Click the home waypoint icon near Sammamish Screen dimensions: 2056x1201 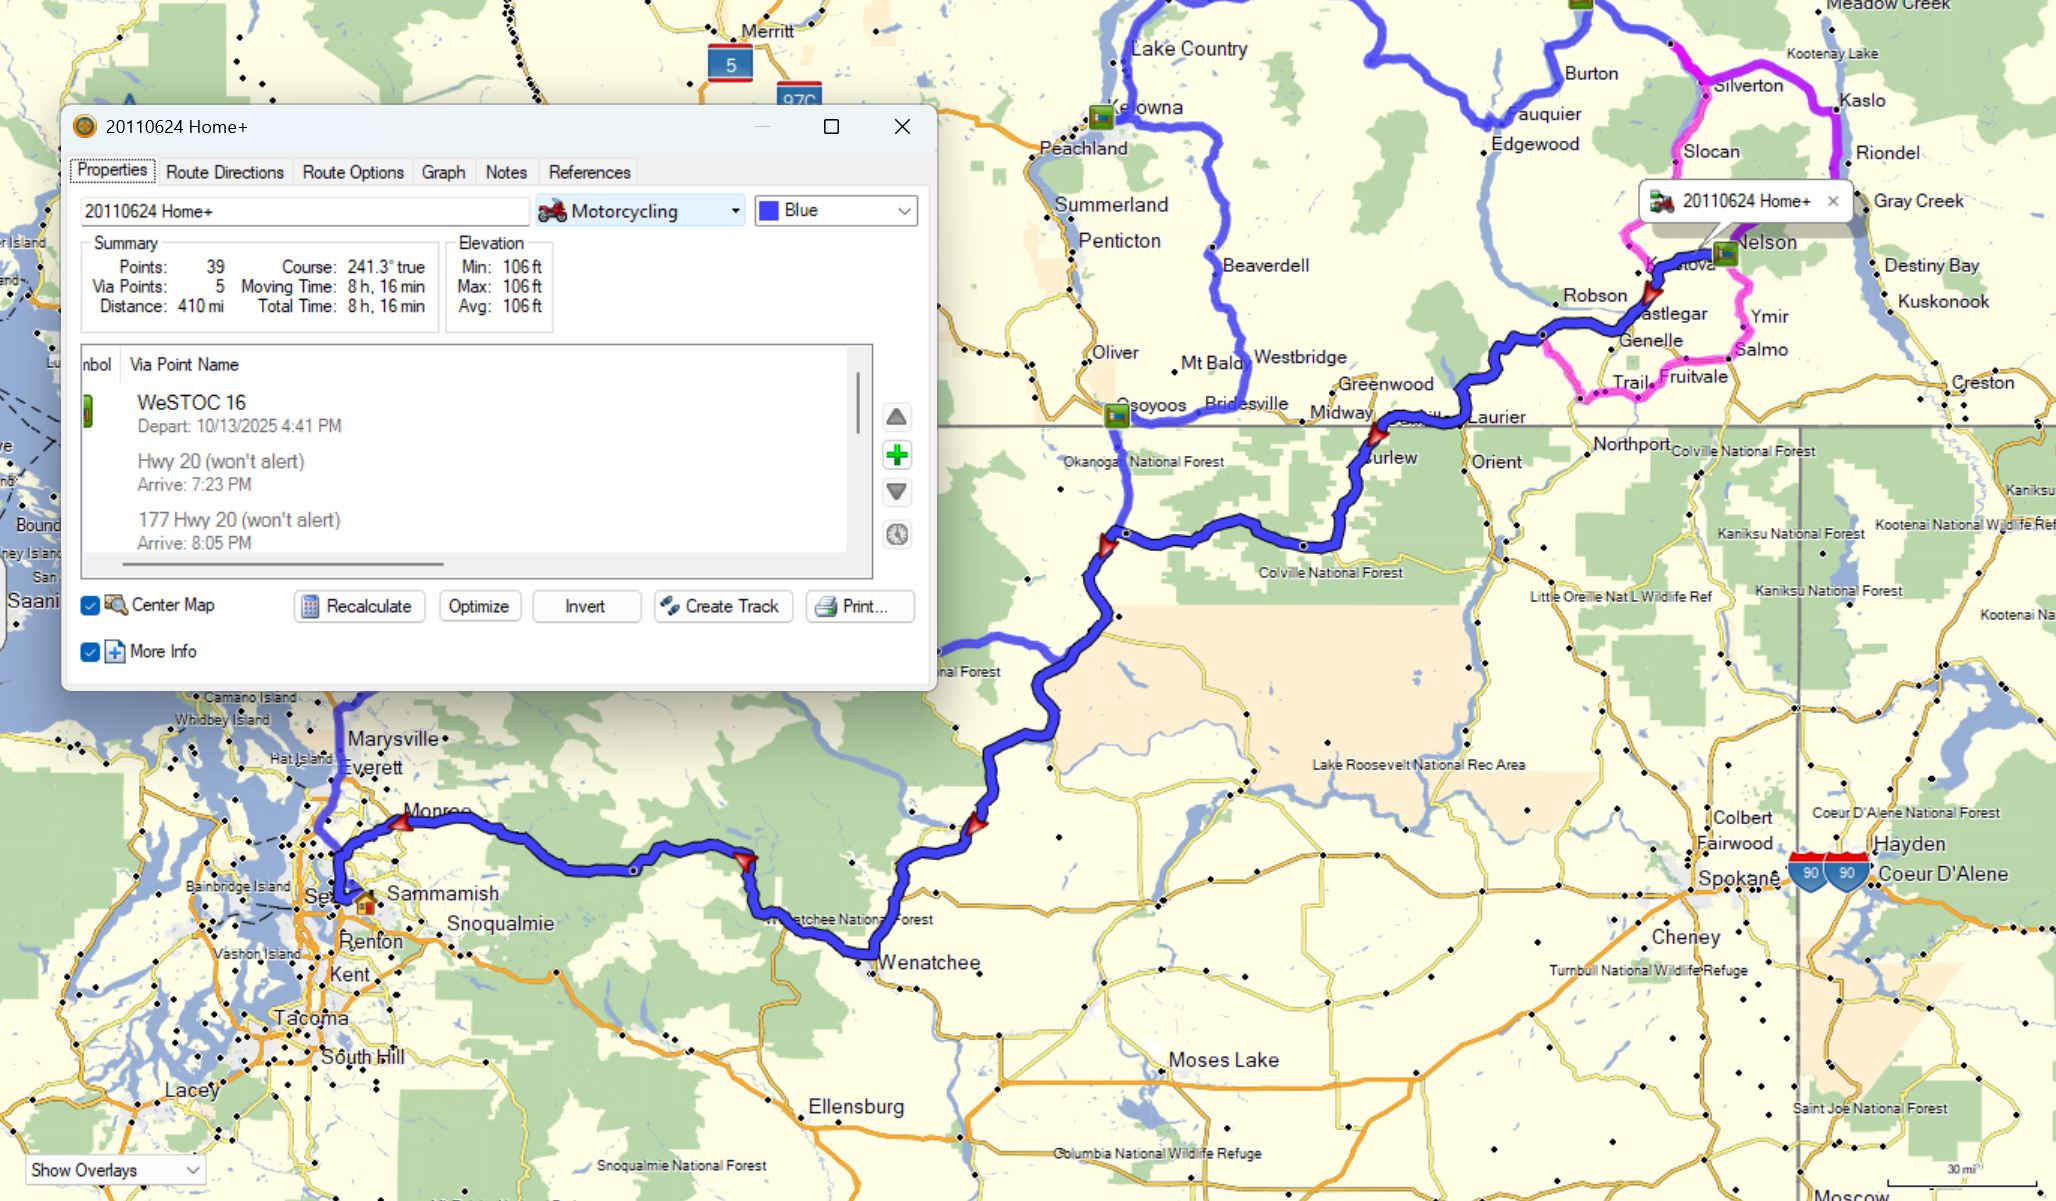point(365,904)
